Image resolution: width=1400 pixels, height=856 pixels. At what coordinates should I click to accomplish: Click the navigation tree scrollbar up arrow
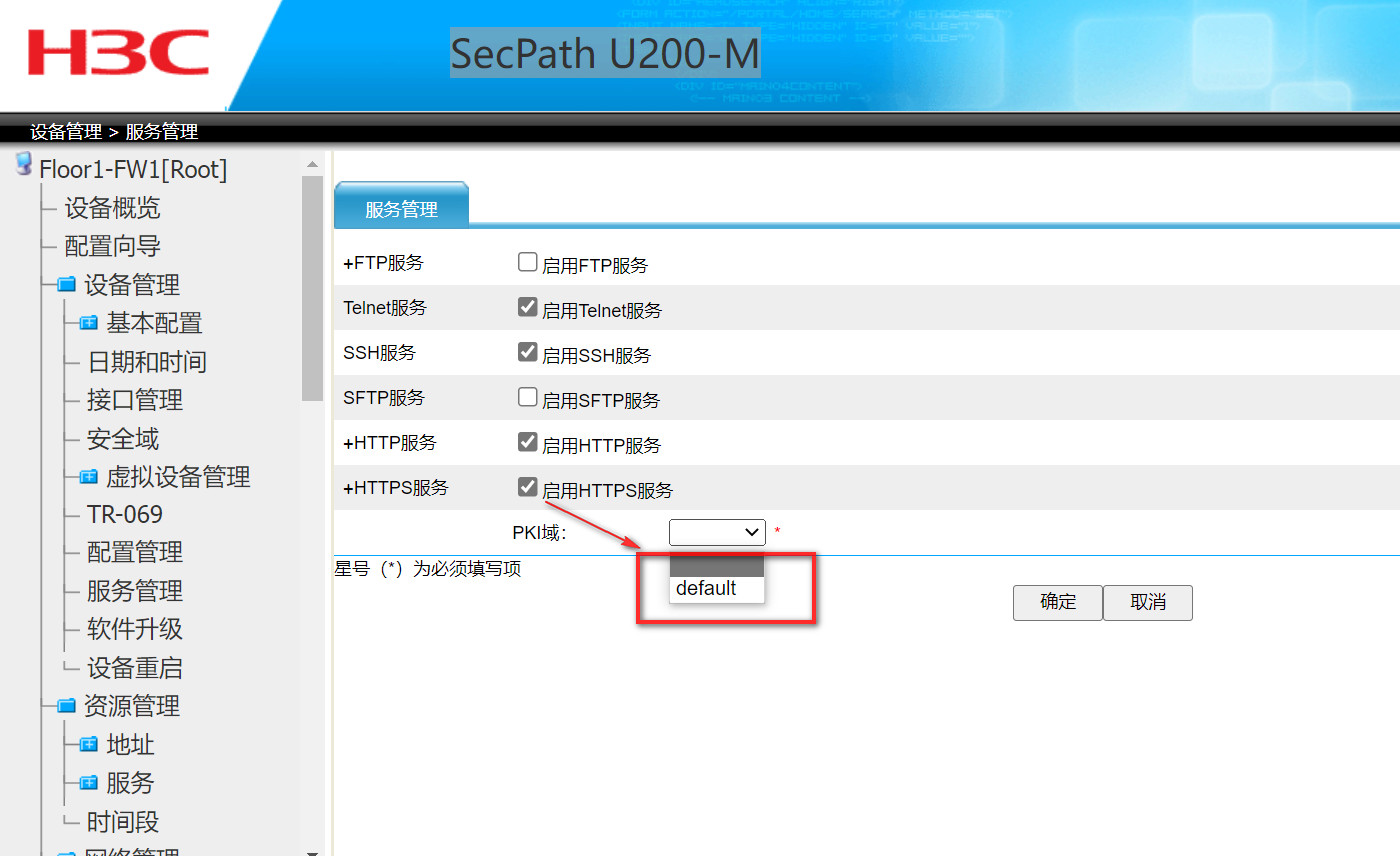(312, 164)
